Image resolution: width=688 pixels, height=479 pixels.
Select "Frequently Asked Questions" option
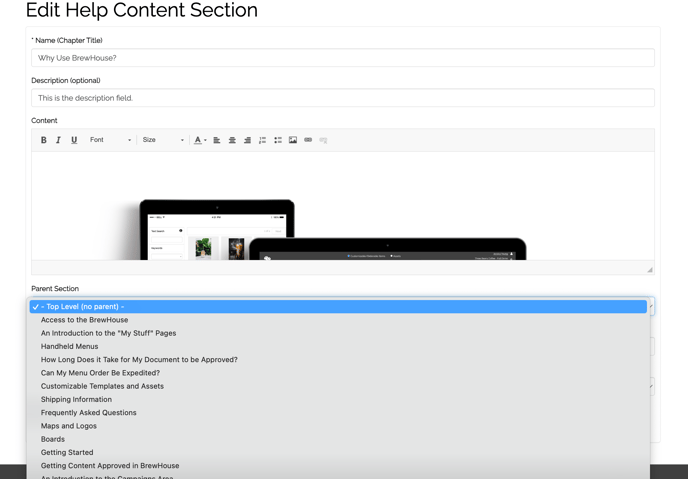coord(338,412)
